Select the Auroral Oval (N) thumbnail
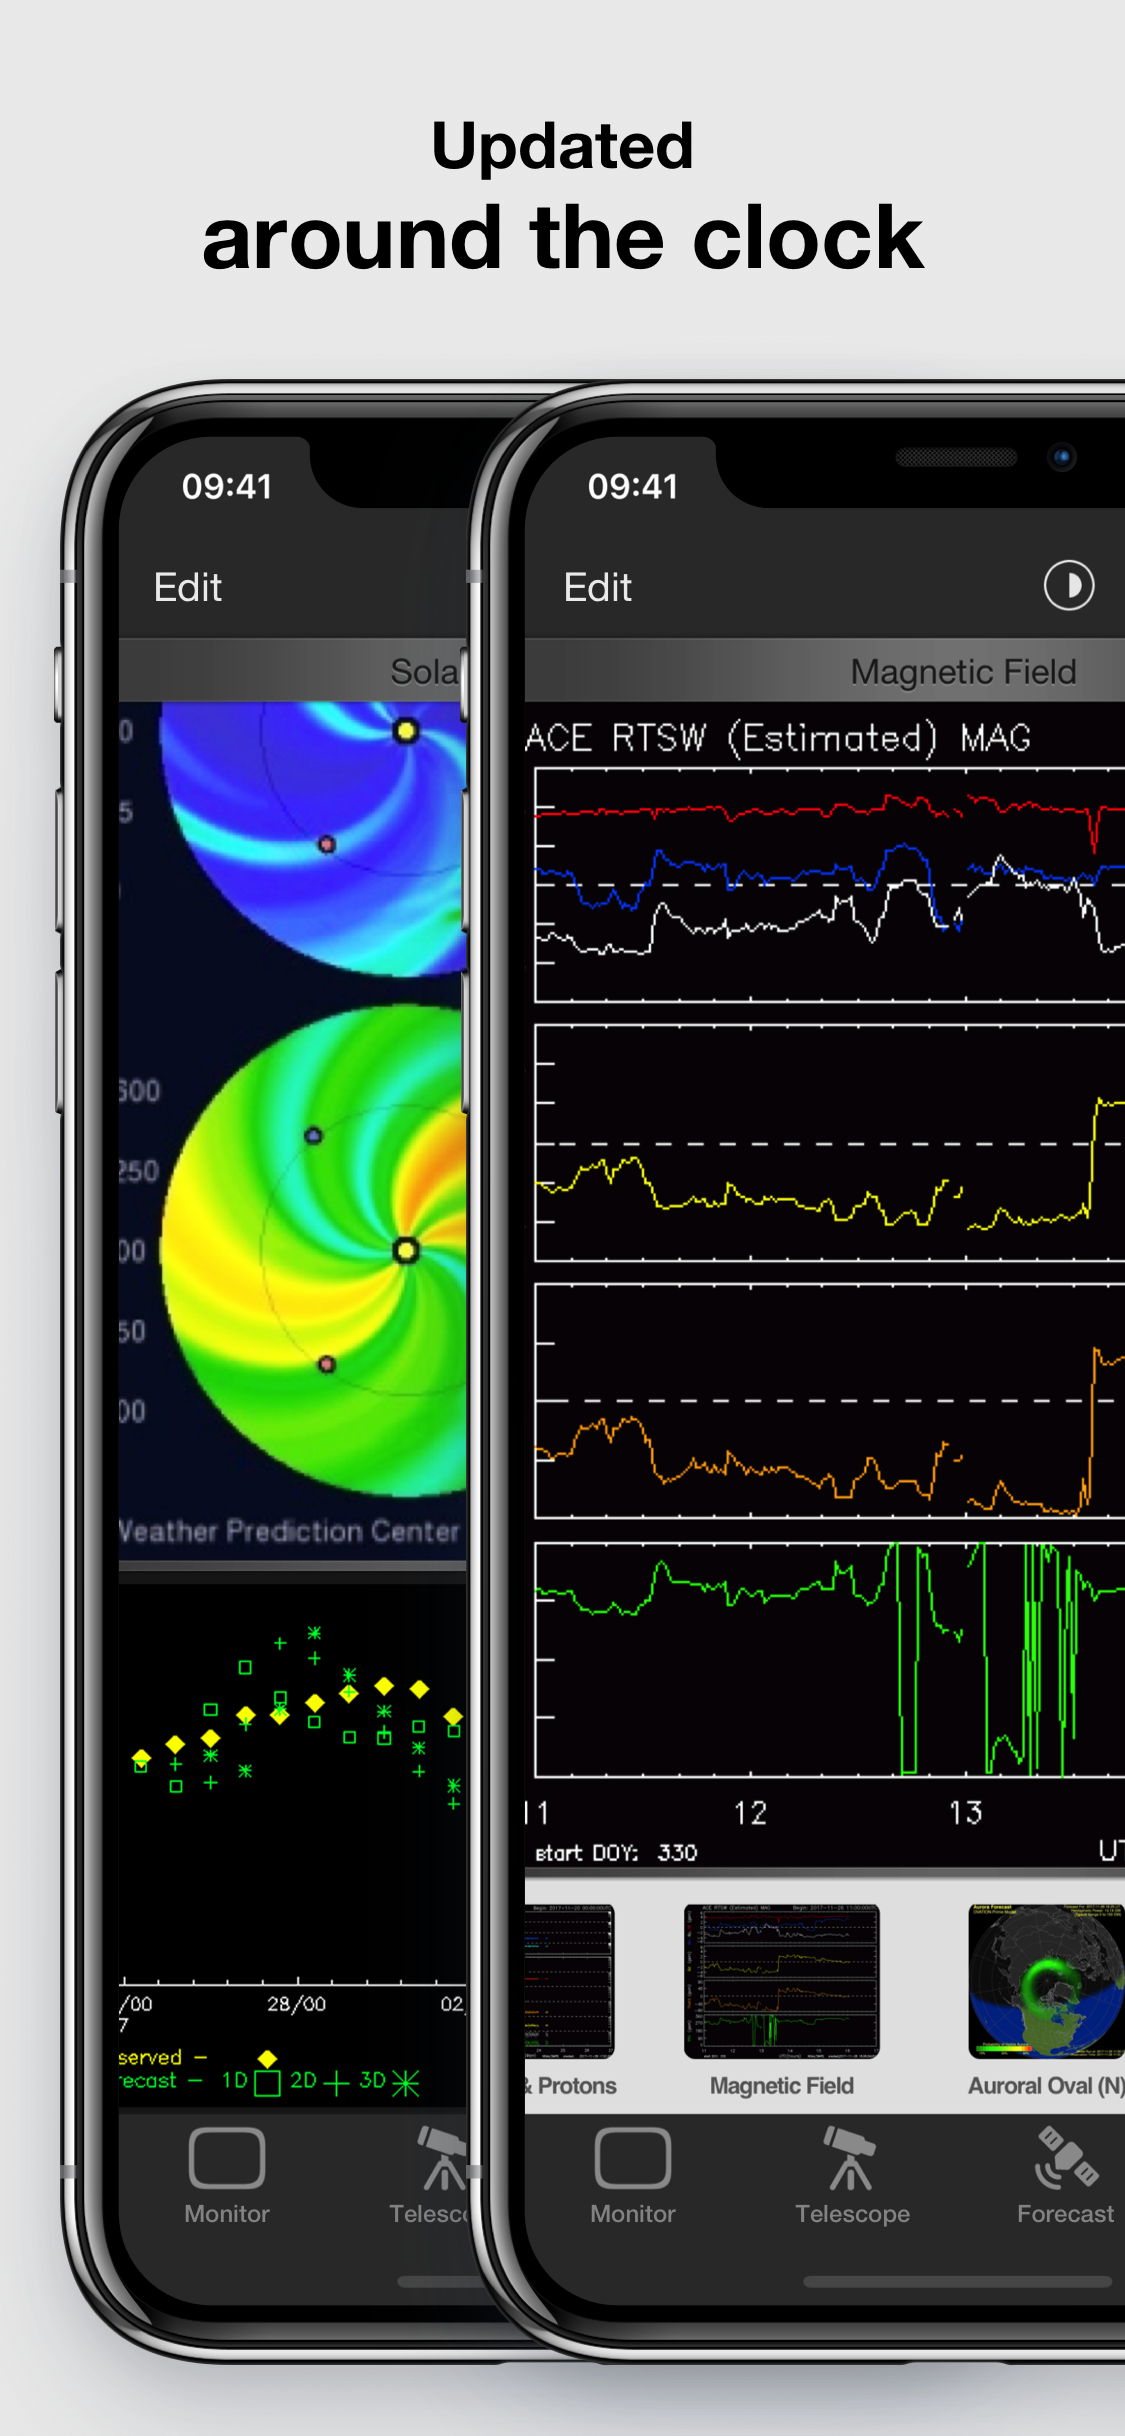This screenshot has height=2436, width=1125. click(1046, 1981)
